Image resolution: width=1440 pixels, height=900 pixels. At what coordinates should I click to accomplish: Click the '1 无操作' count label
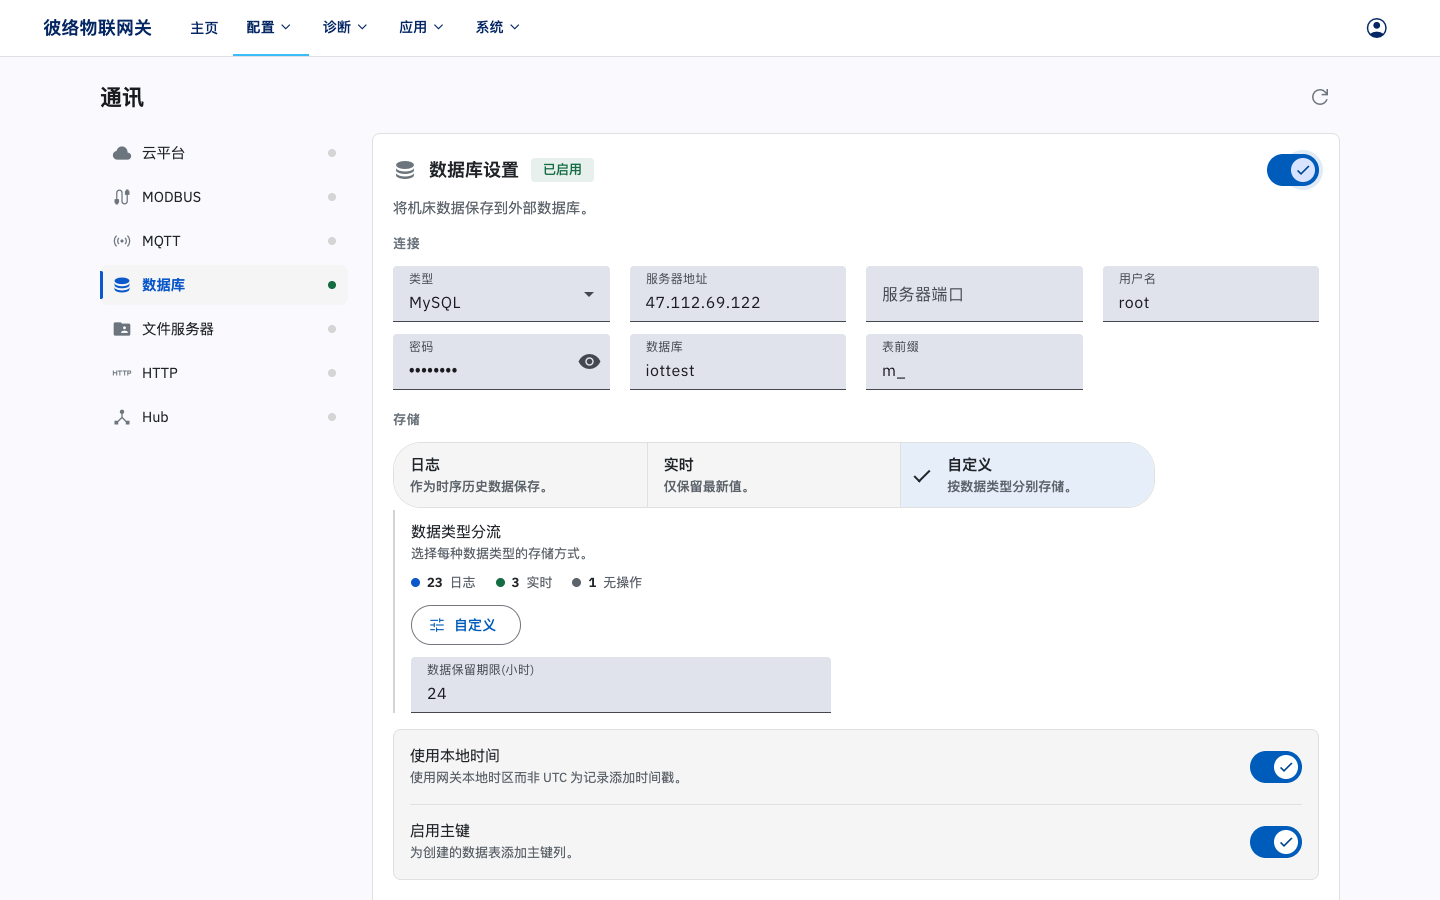607,582
